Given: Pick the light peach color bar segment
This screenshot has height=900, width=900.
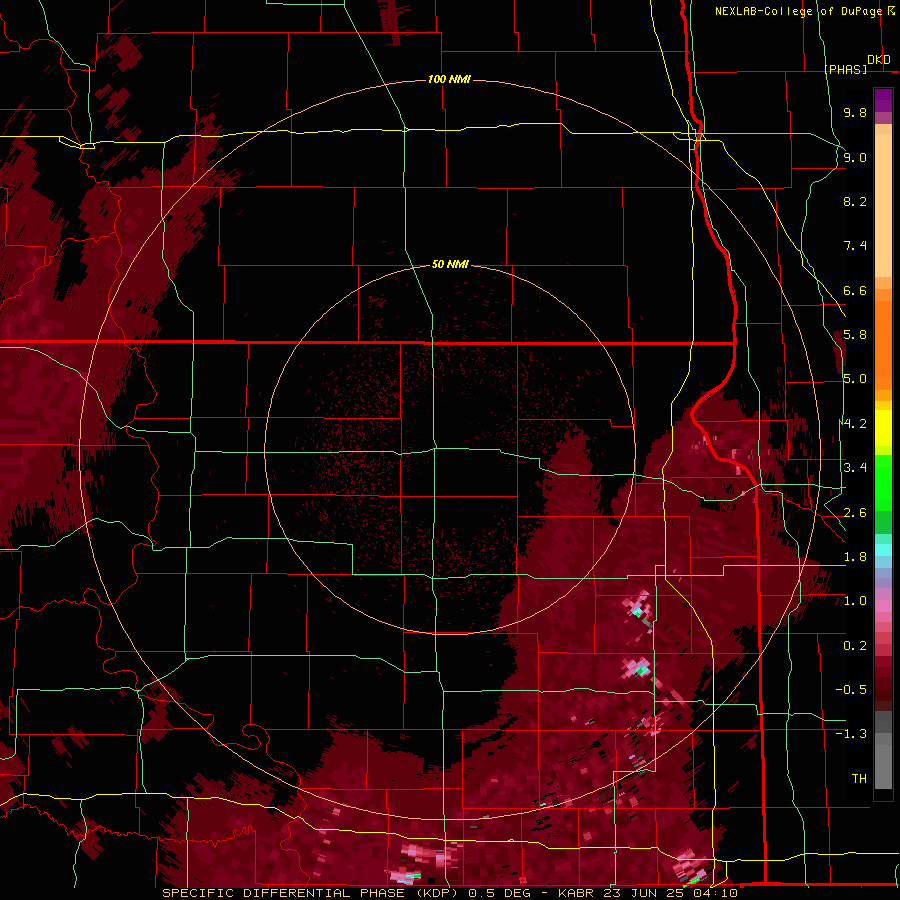Looking at the screenshot, I should (x=883, y=207).
